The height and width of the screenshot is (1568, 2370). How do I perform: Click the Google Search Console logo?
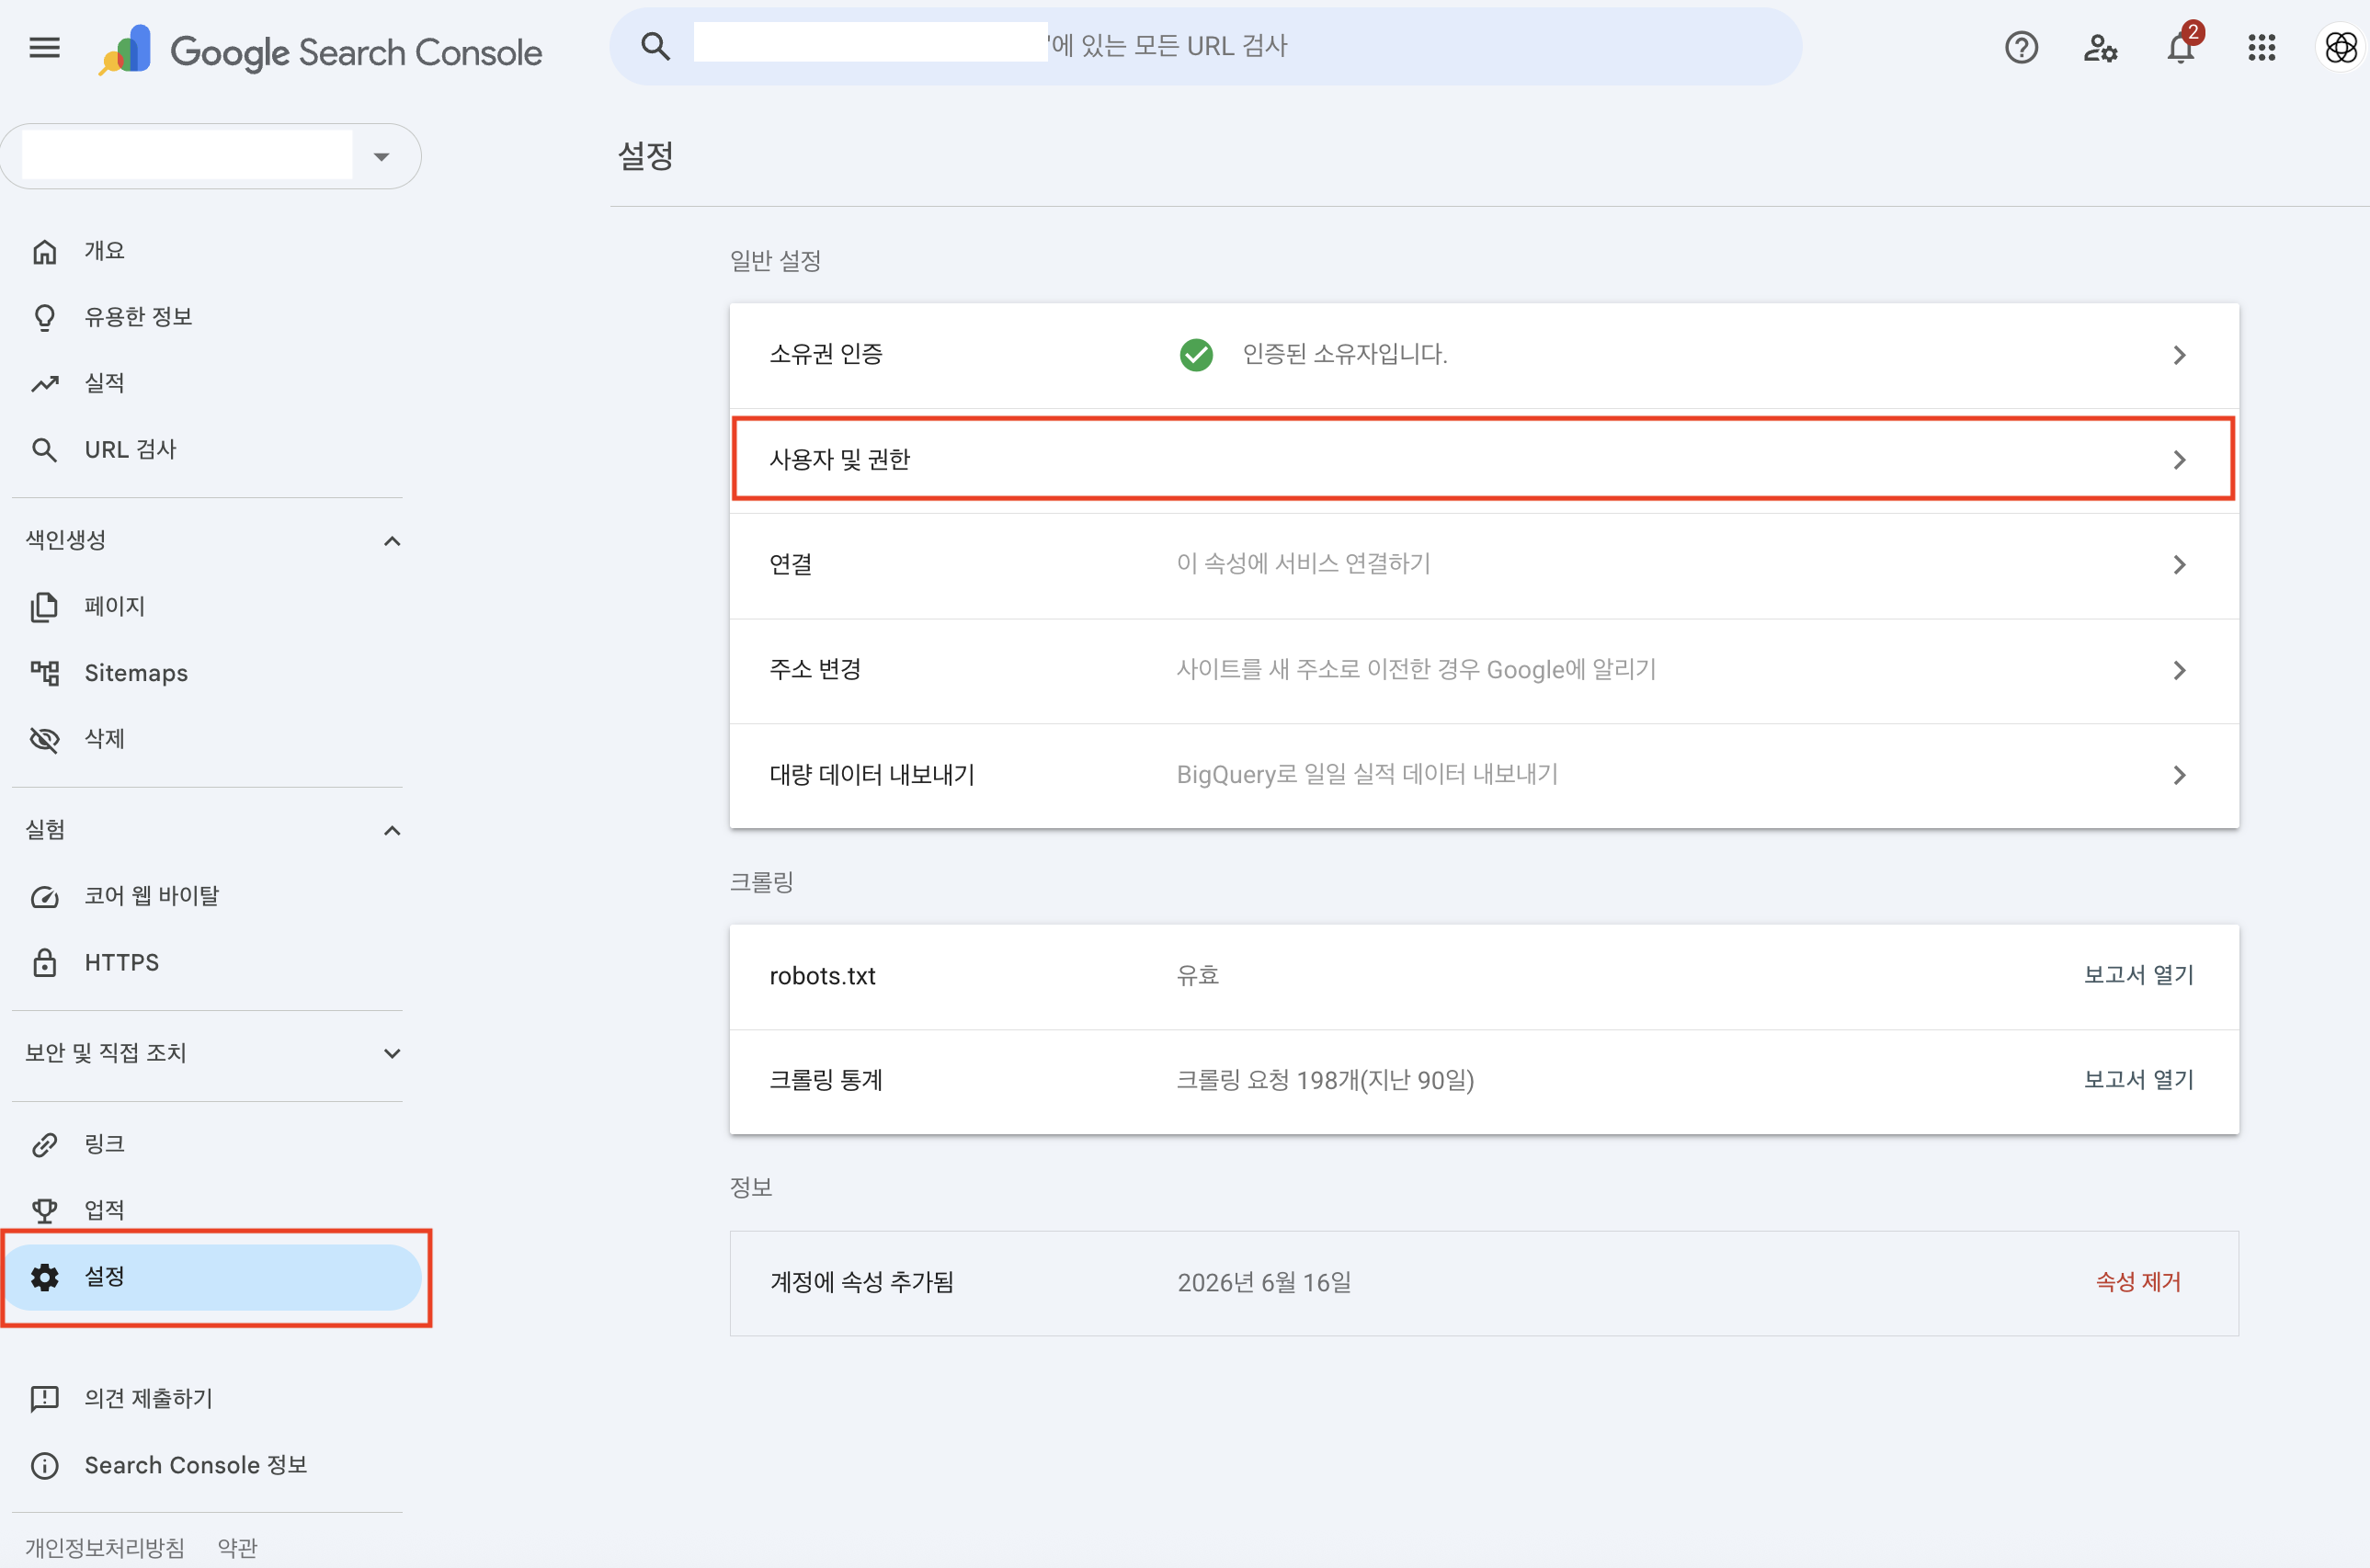tap(320, 51)
